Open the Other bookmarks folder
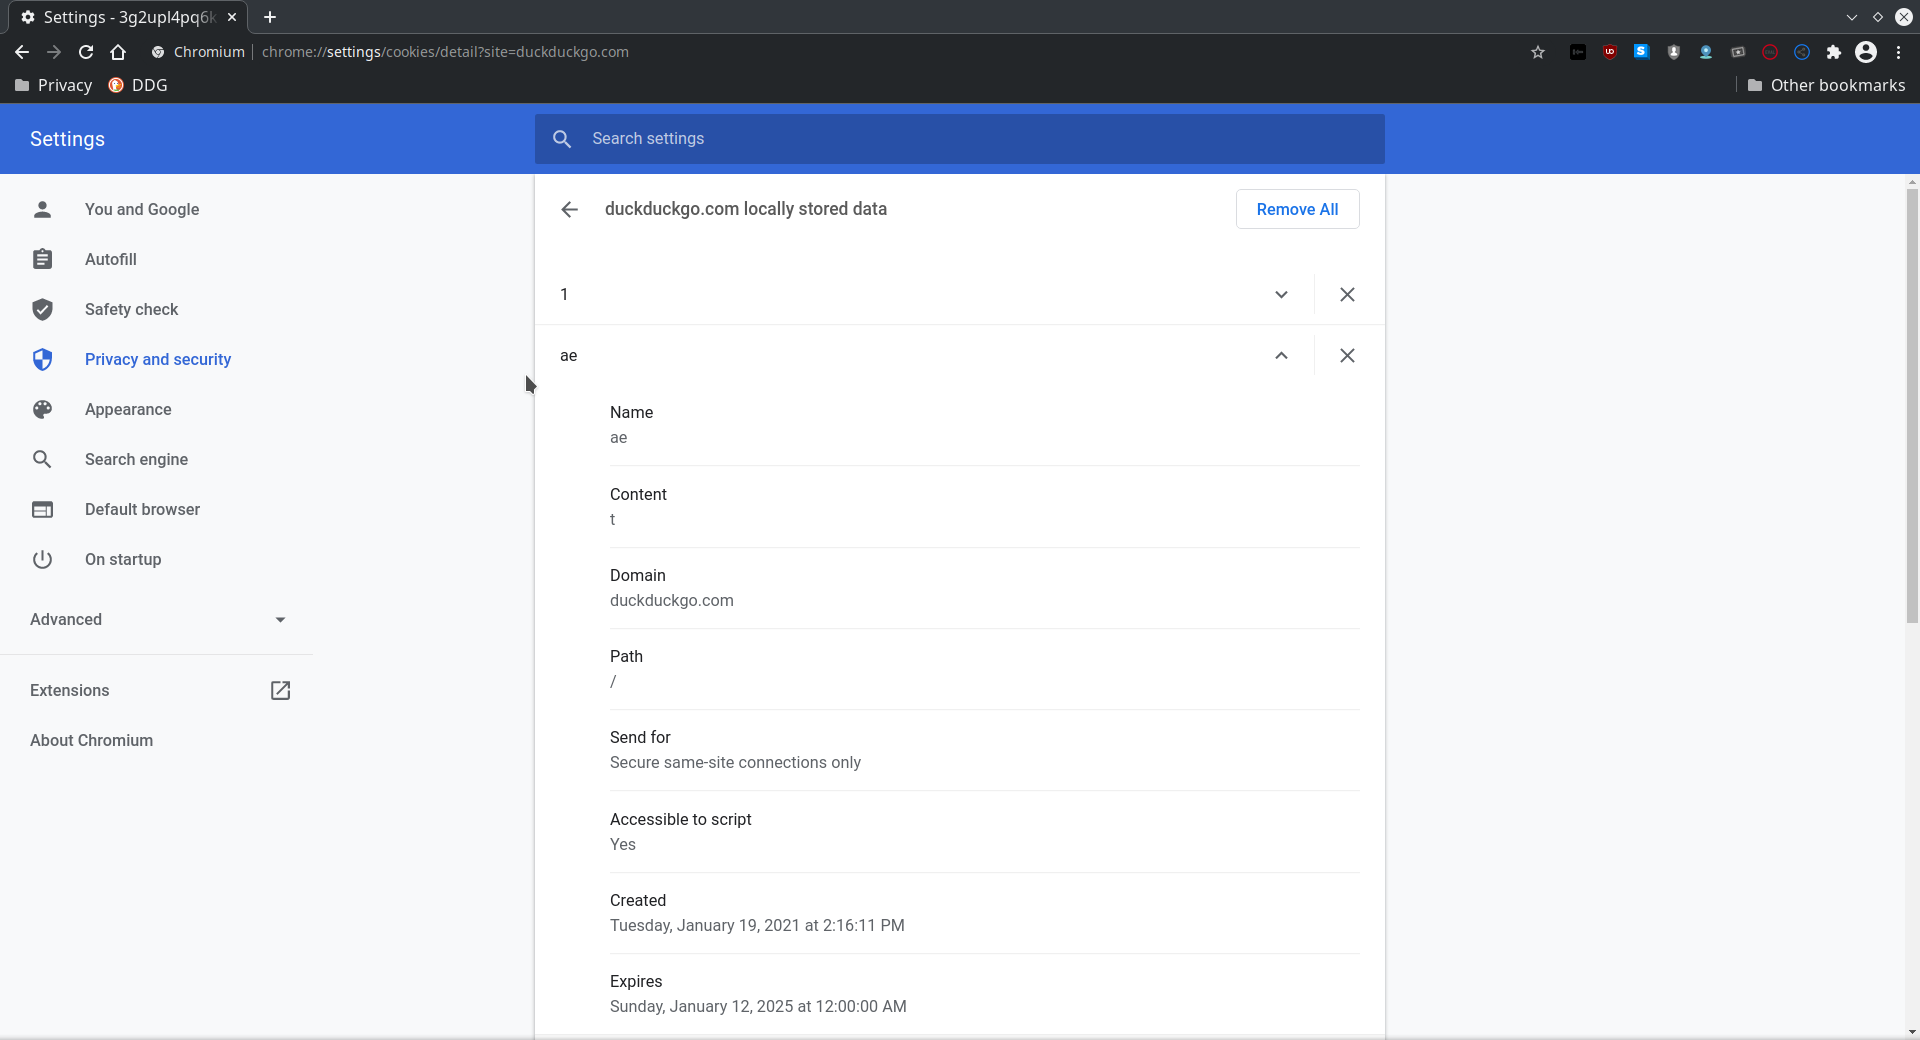This screenshot has height=1040, width=1920. coord(1826,85)
